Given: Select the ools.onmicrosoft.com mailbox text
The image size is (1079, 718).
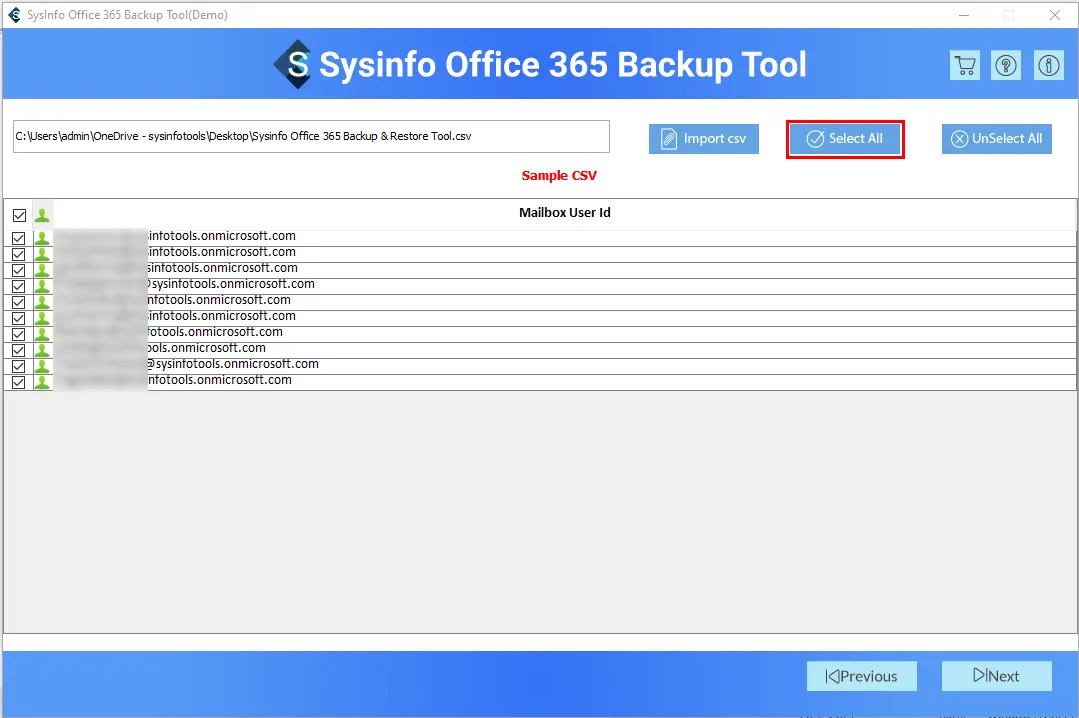Looking at the screenshot, I should (206, 348).
